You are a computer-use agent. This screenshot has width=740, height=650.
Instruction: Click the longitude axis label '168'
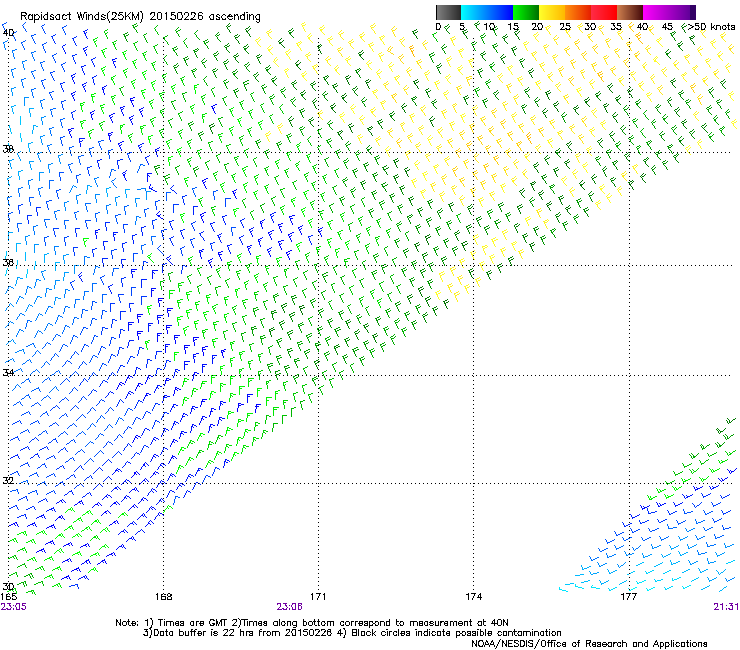pos(163,597)
